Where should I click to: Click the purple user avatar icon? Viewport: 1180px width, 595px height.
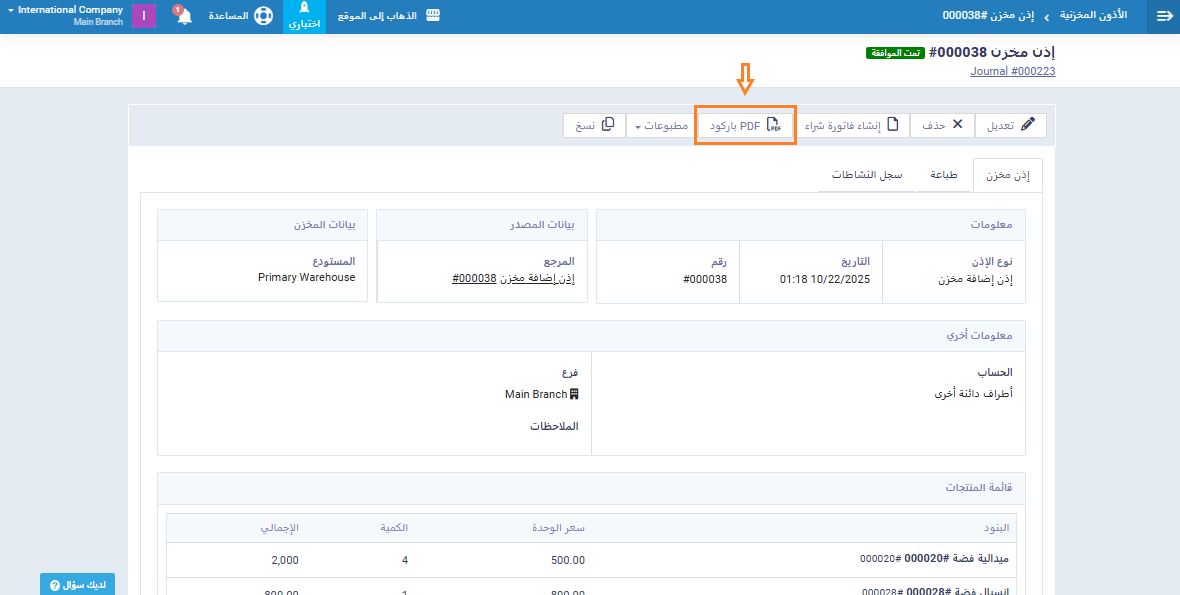(x=144, y=16)
